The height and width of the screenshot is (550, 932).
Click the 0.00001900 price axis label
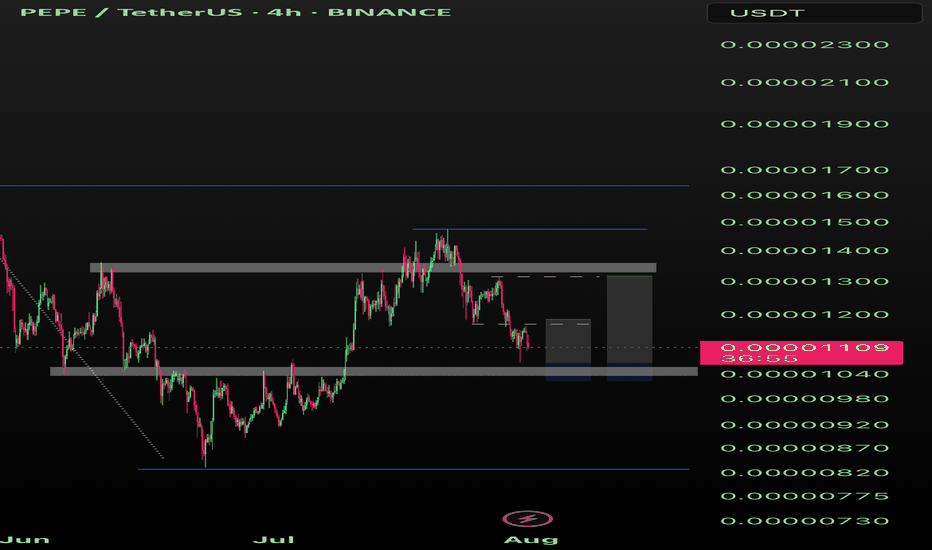click(x=805, y=124)
